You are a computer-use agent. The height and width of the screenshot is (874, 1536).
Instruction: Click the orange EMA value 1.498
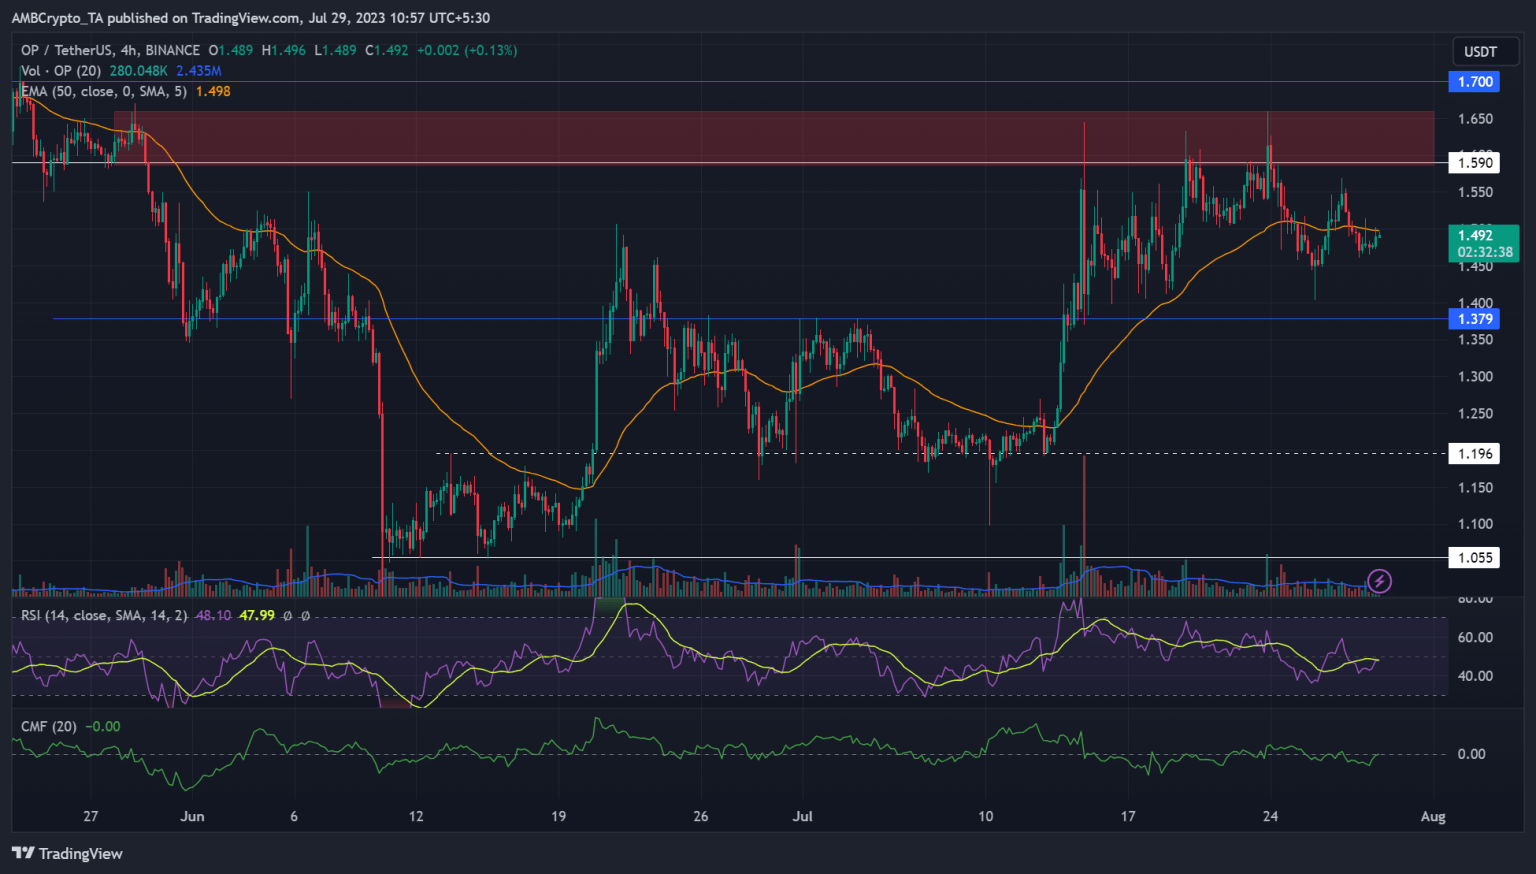click(213, 91)
